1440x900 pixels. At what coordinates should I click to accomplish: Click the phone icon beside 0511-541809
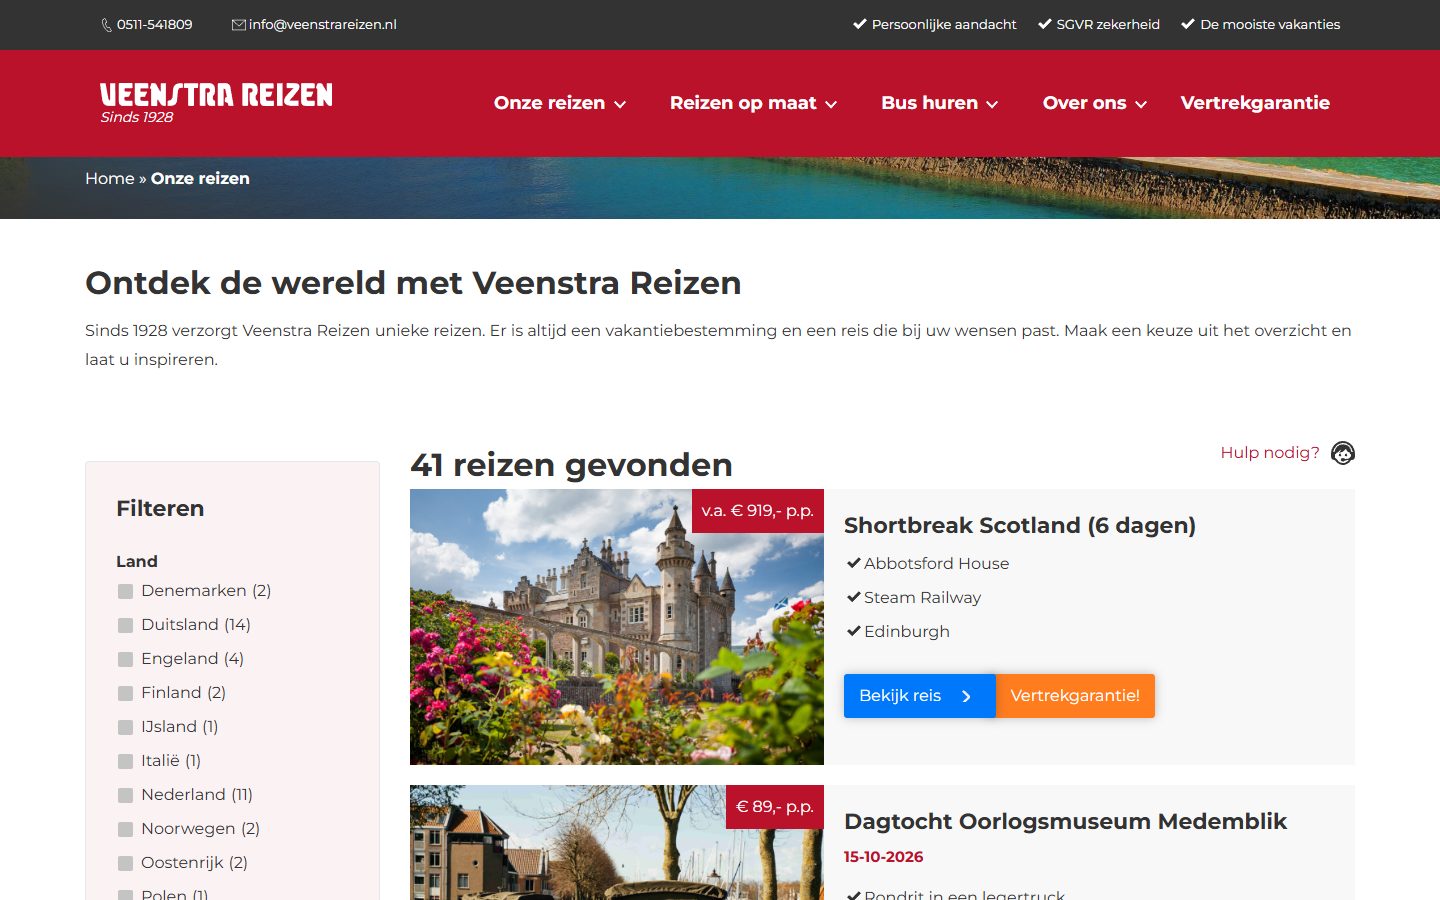click(x=106, y=25)
